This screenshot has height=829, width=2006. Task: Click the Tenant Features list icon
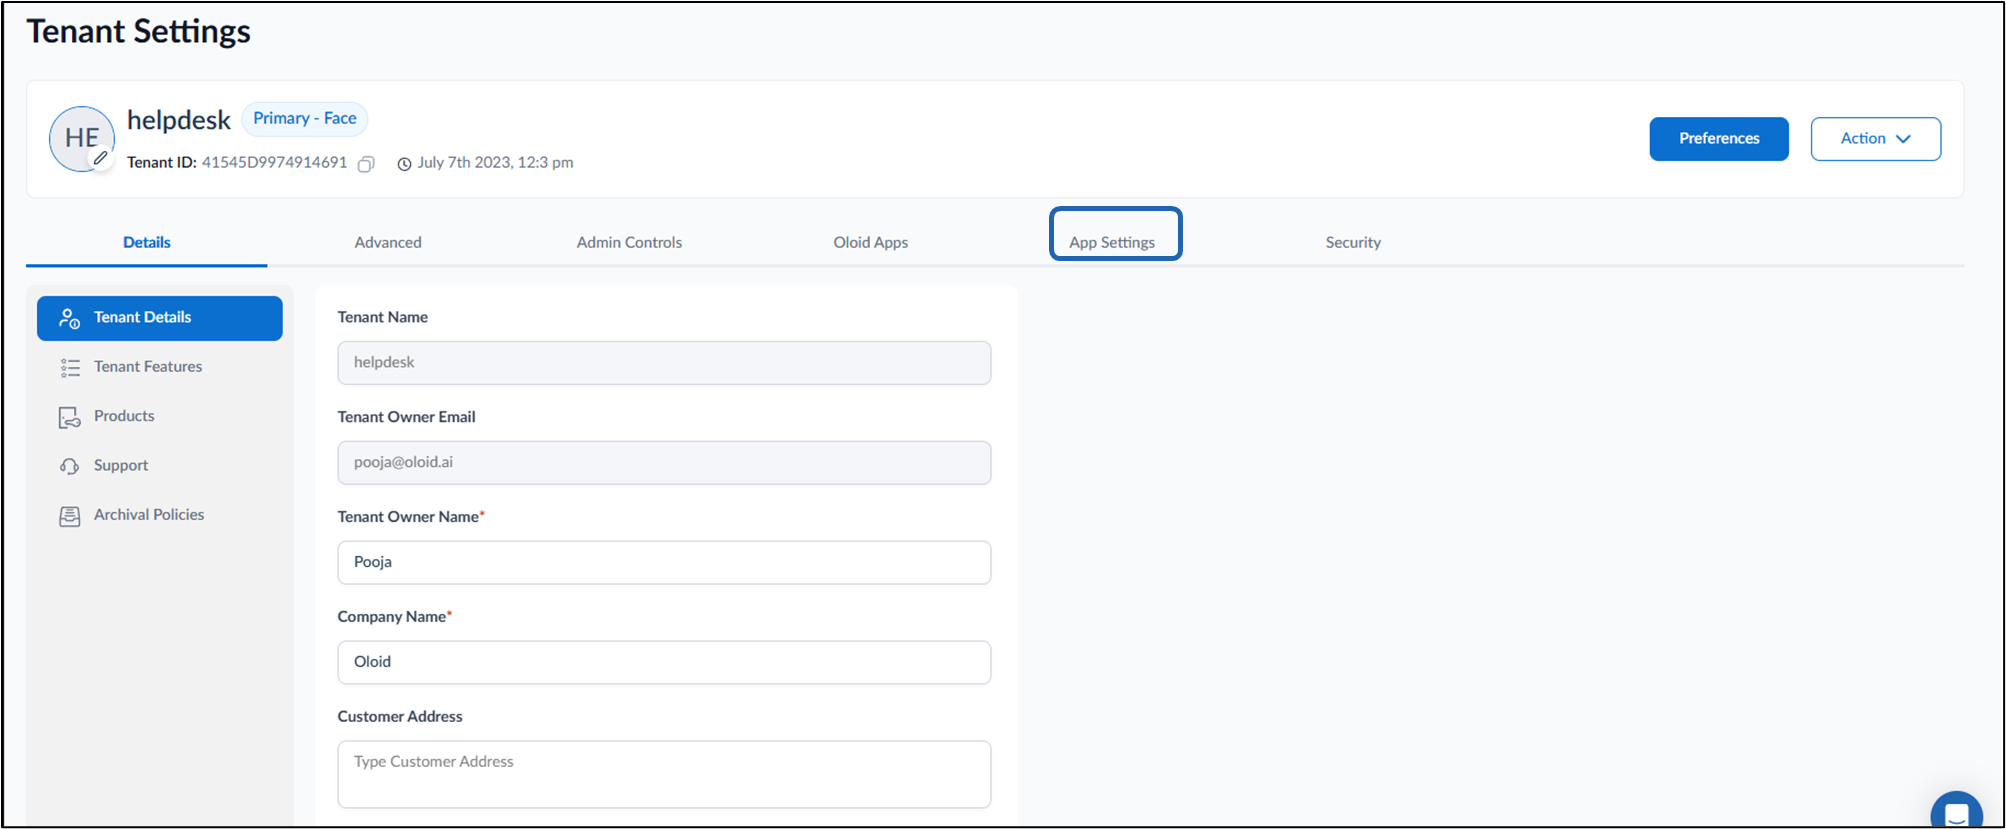tap(70, 368)
